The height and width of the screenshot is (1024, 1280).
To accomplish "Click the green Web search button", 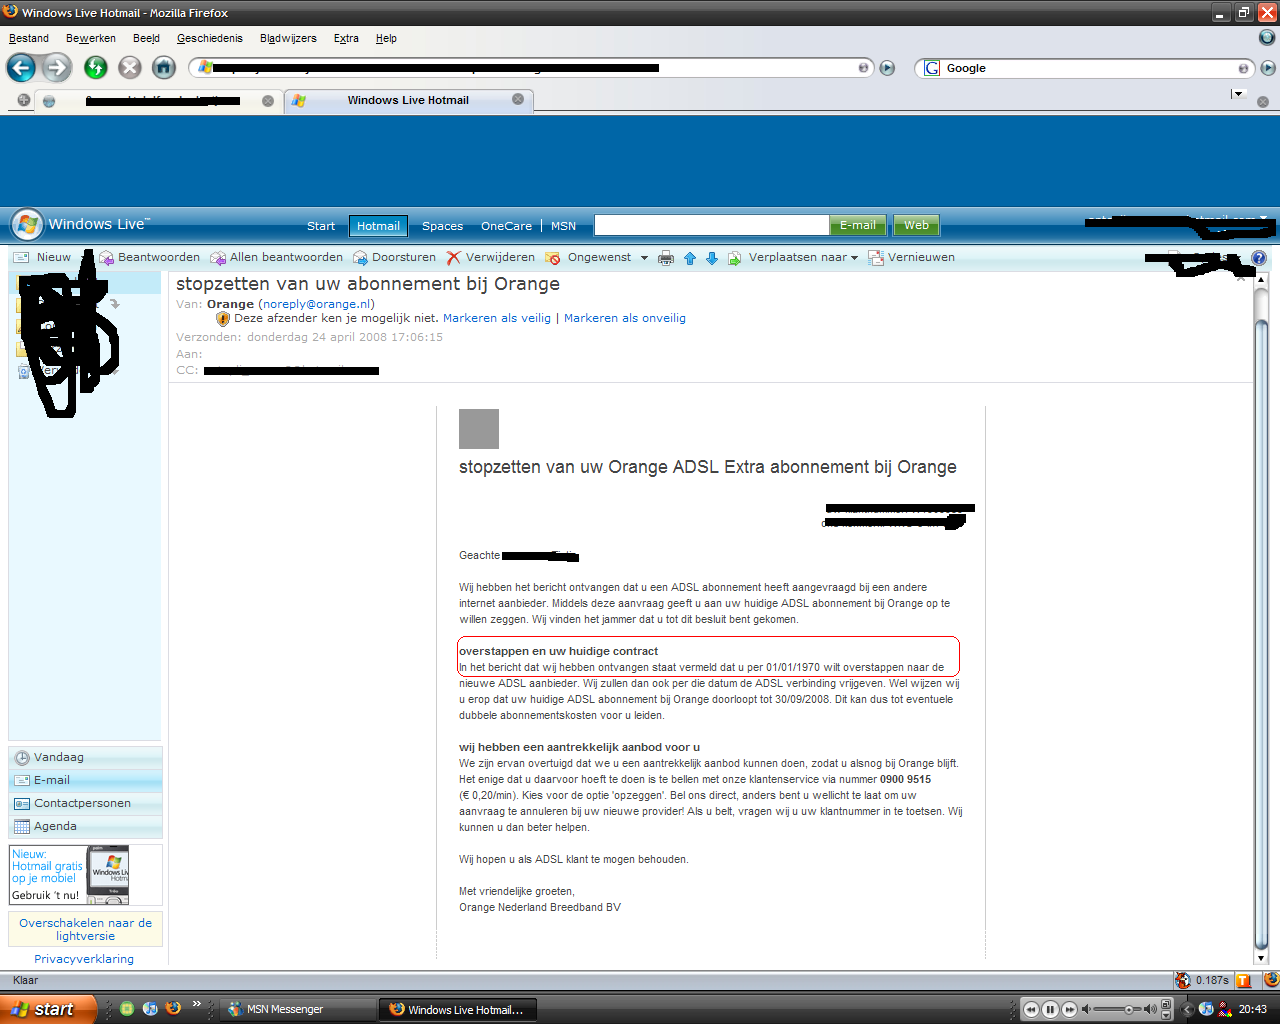I will (917, 225).
